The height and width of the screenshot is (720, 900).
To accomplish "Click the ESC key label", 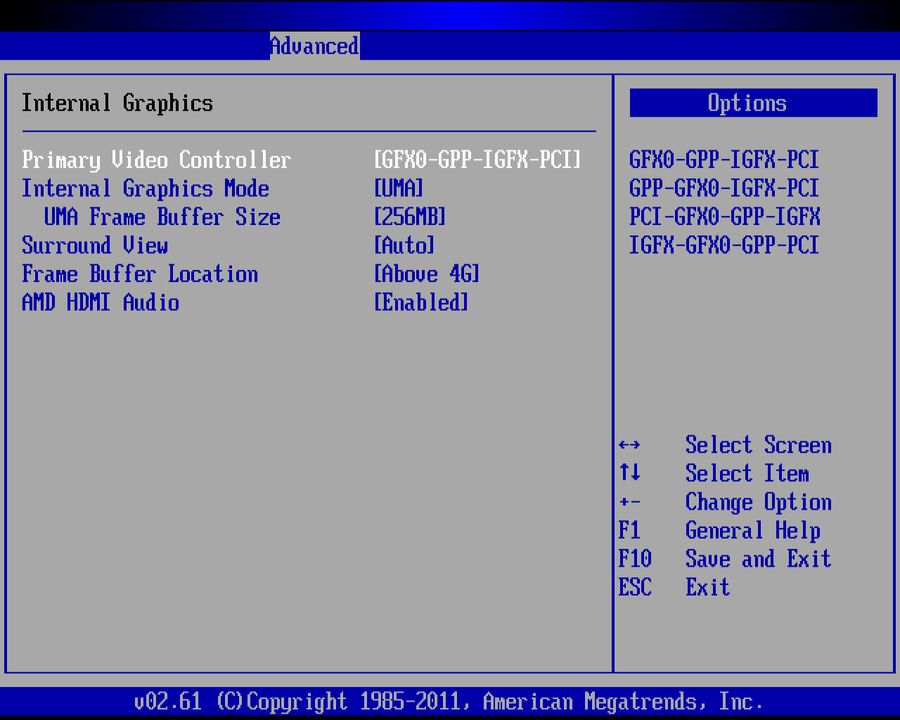I will tap(635, 587).
